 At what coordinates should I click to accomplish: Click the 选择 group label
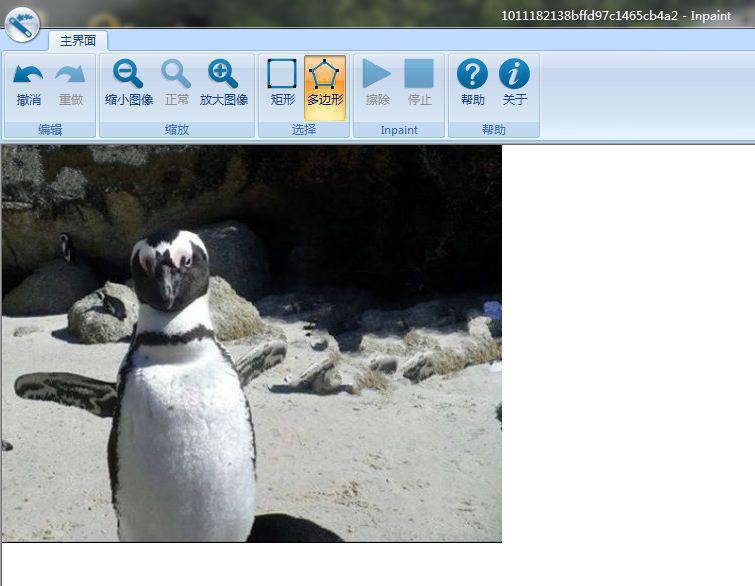[304, 130]
